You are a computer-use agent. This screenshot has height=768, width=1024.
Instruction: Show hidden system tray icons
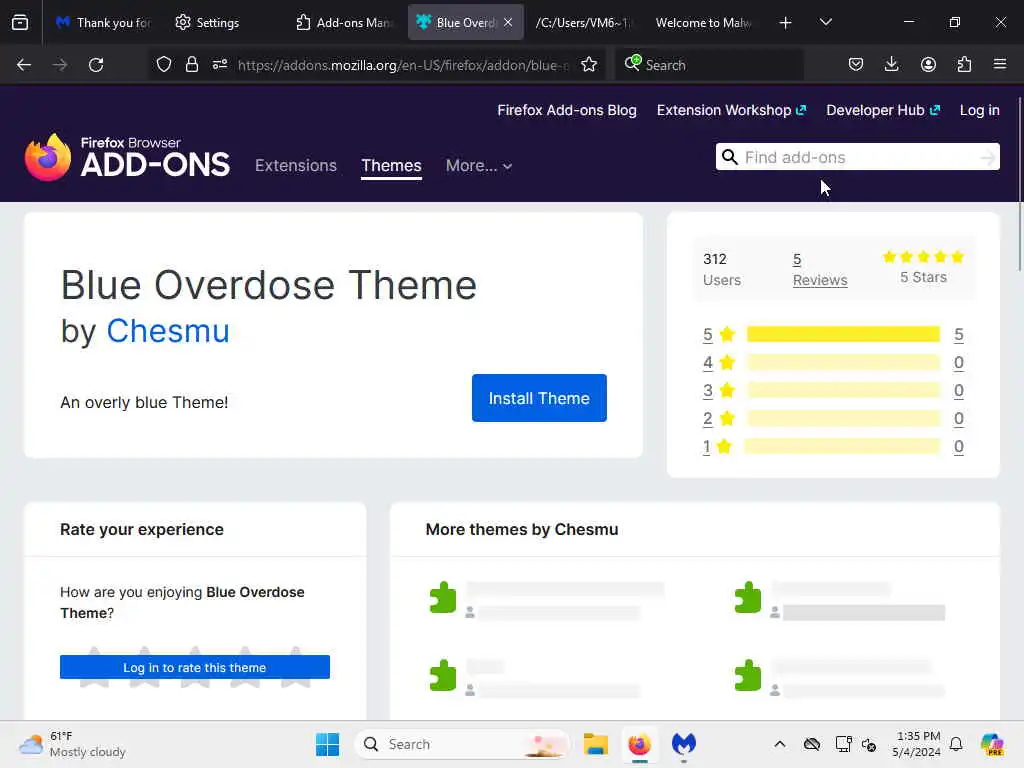(x=780, y=744)
